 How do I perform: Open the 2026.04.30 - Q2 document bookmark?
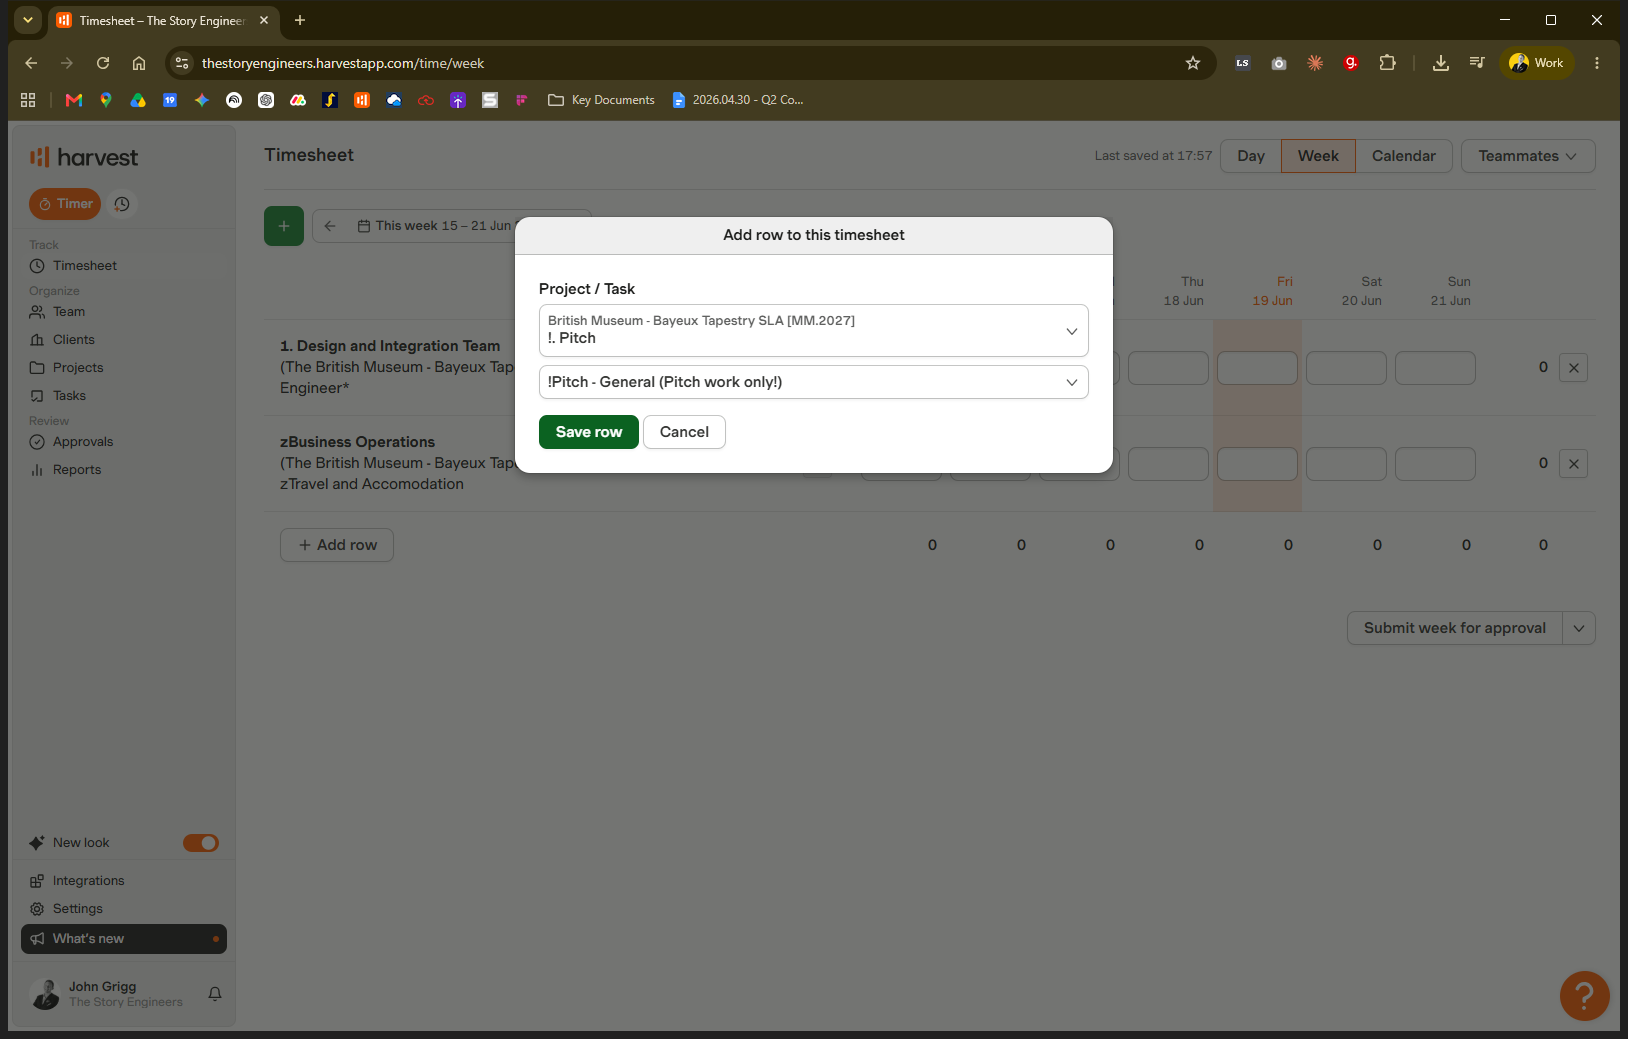tap(738, 100)
